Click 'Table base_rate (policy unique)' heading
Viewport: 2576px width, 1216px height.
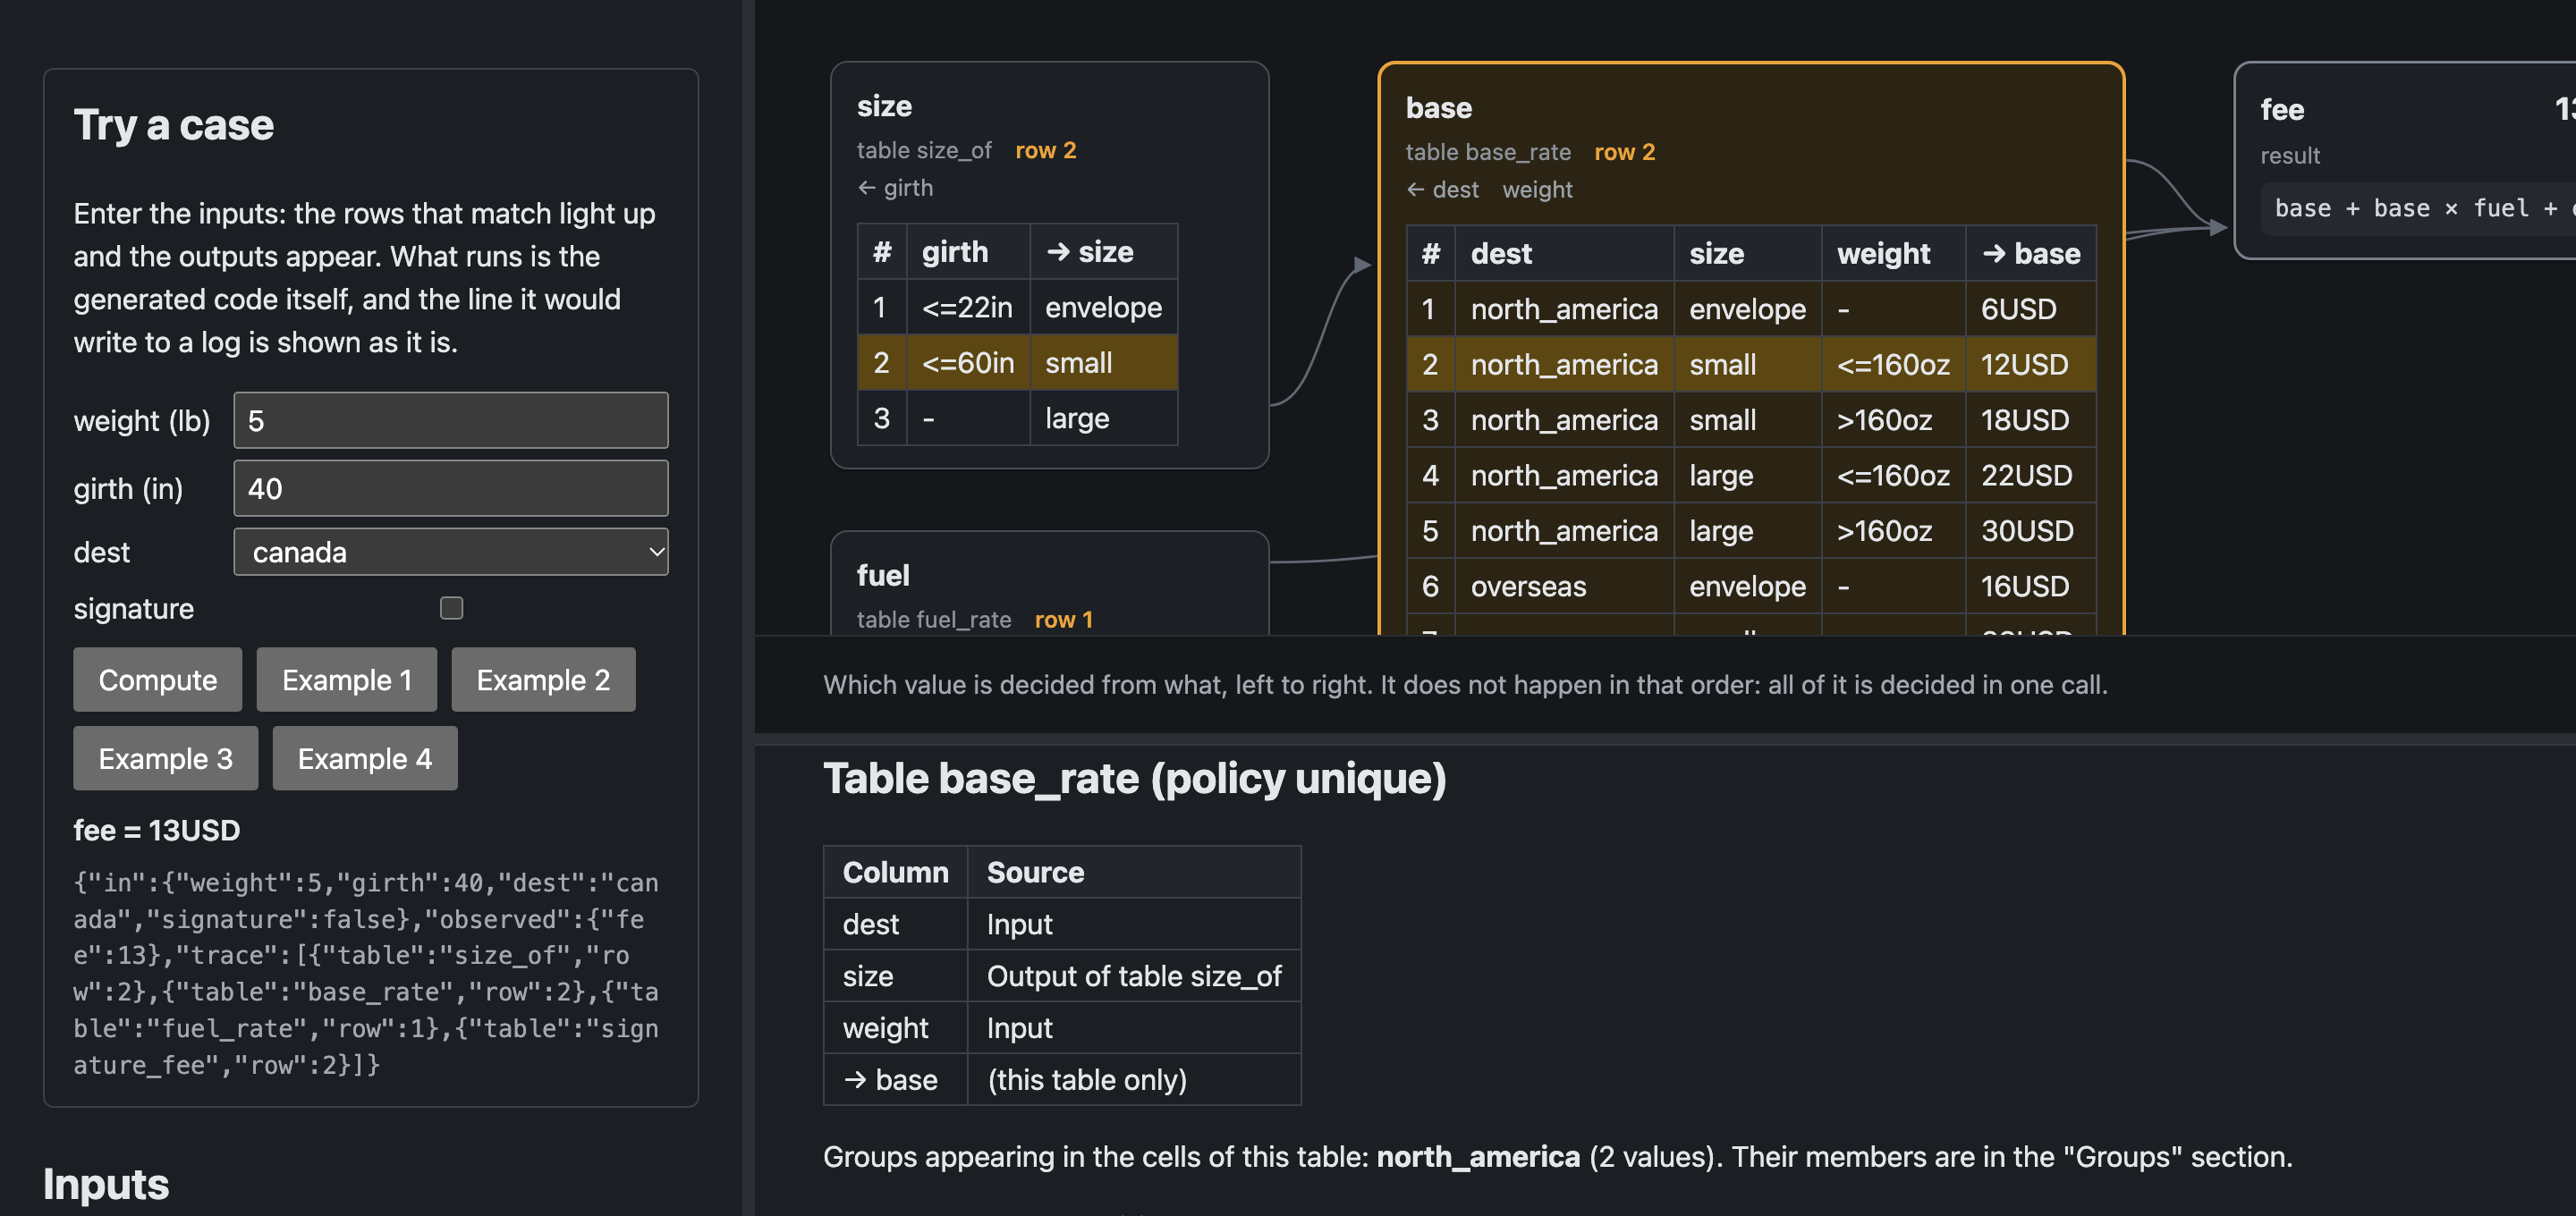coord(1134,779)
